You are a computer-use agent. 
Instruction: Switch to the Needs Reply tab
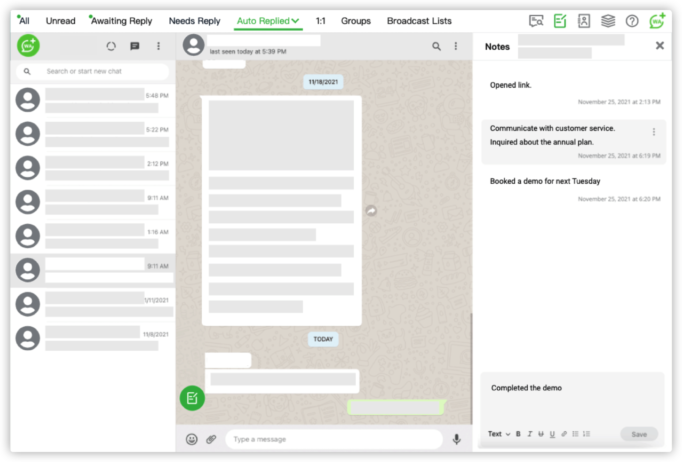[x=194, y=20]
